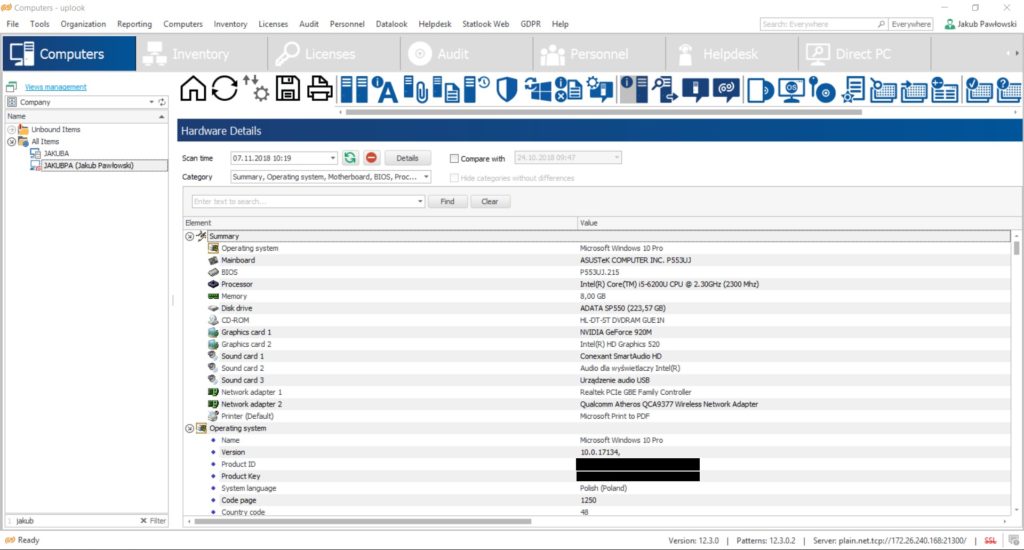Open the File menu

[12, 24]
